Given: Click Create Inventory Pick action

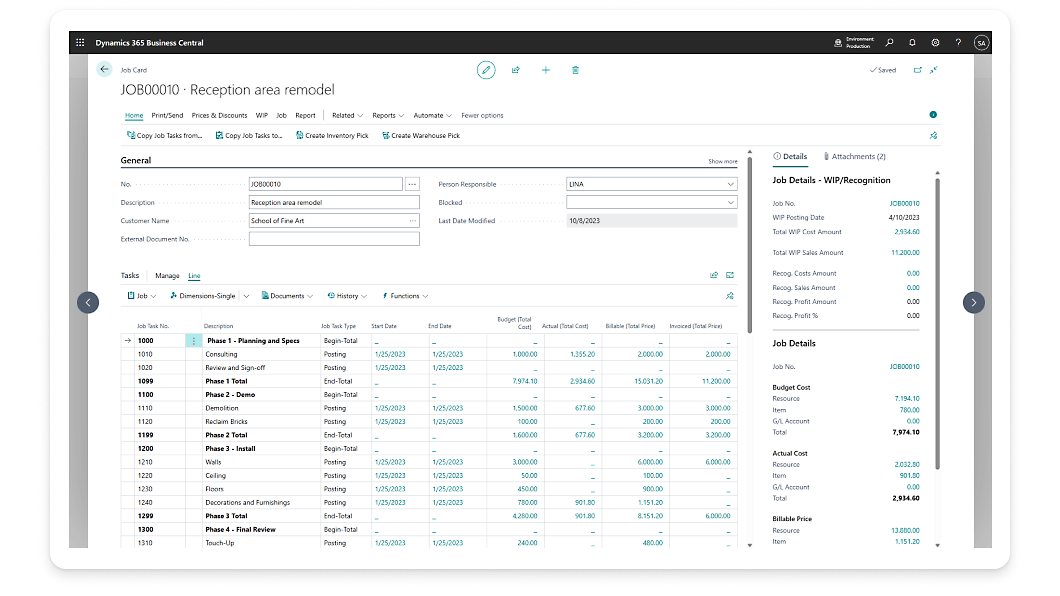Looking at the screenshot, I should tap(333, 135).
